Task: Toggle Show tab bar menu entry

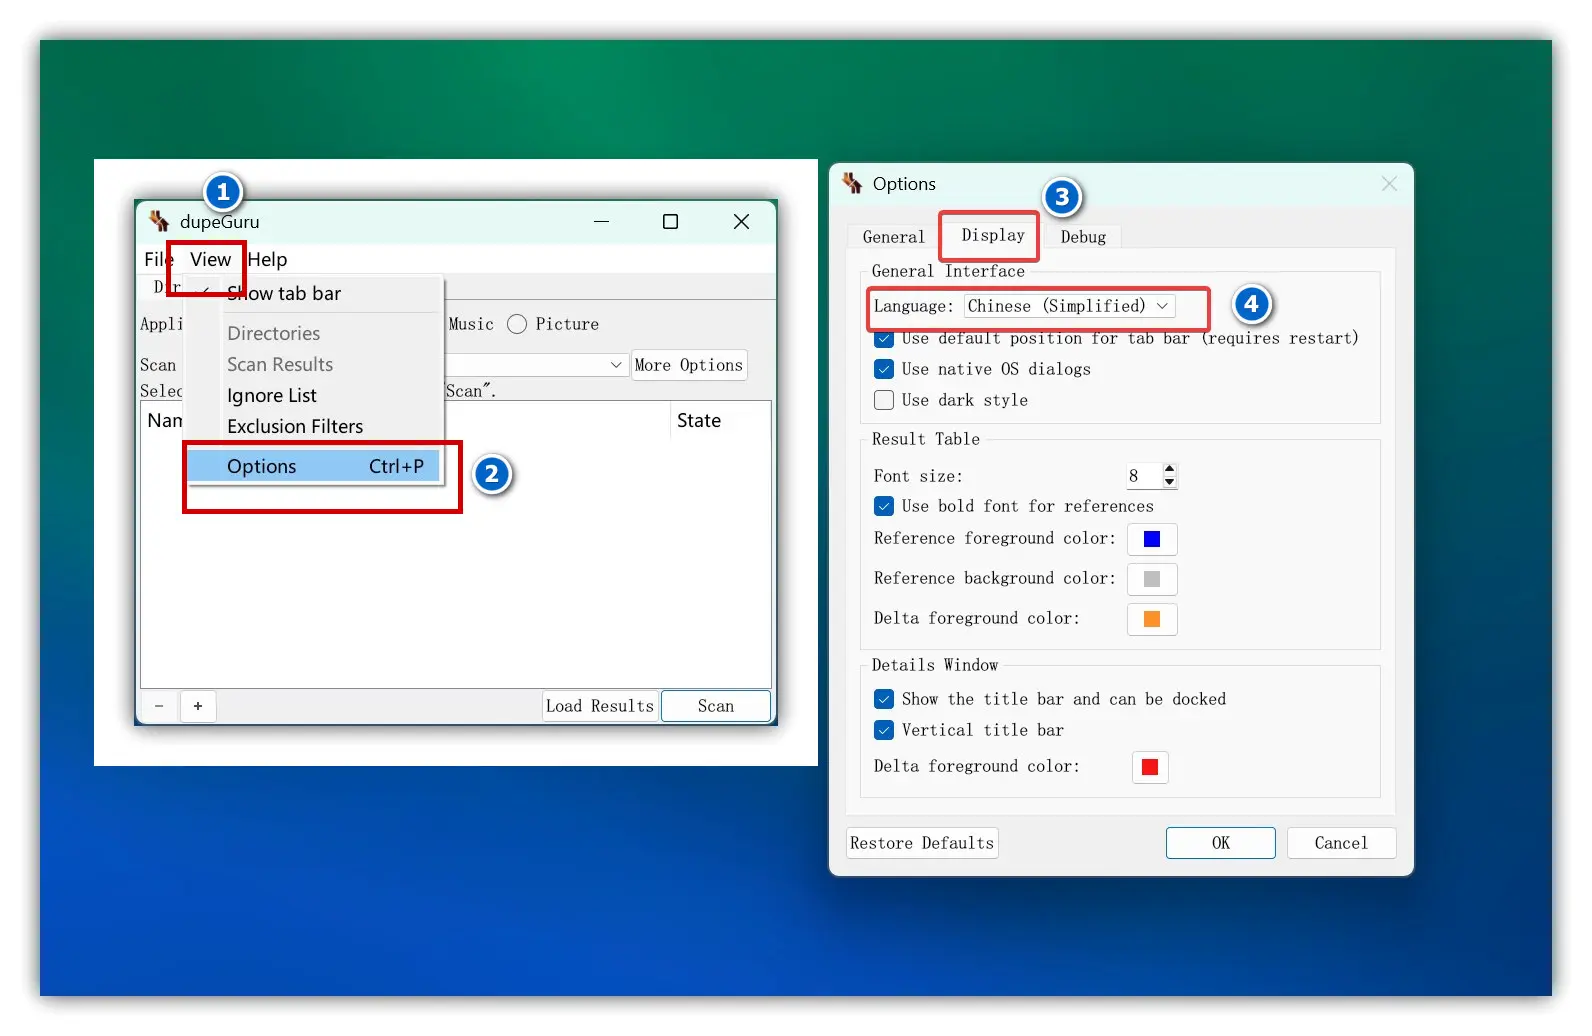Action: point(315,293)
